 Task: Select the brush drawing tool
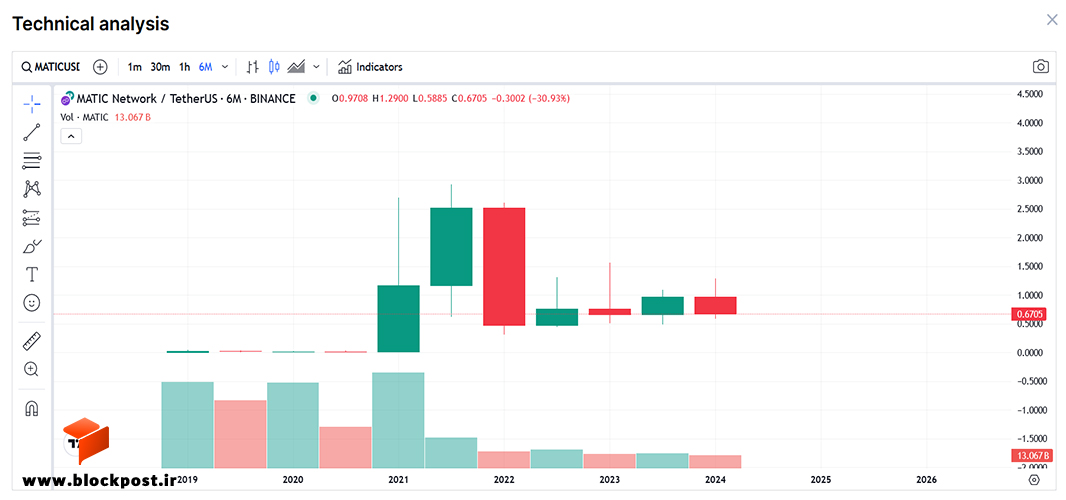click(32, 246)
